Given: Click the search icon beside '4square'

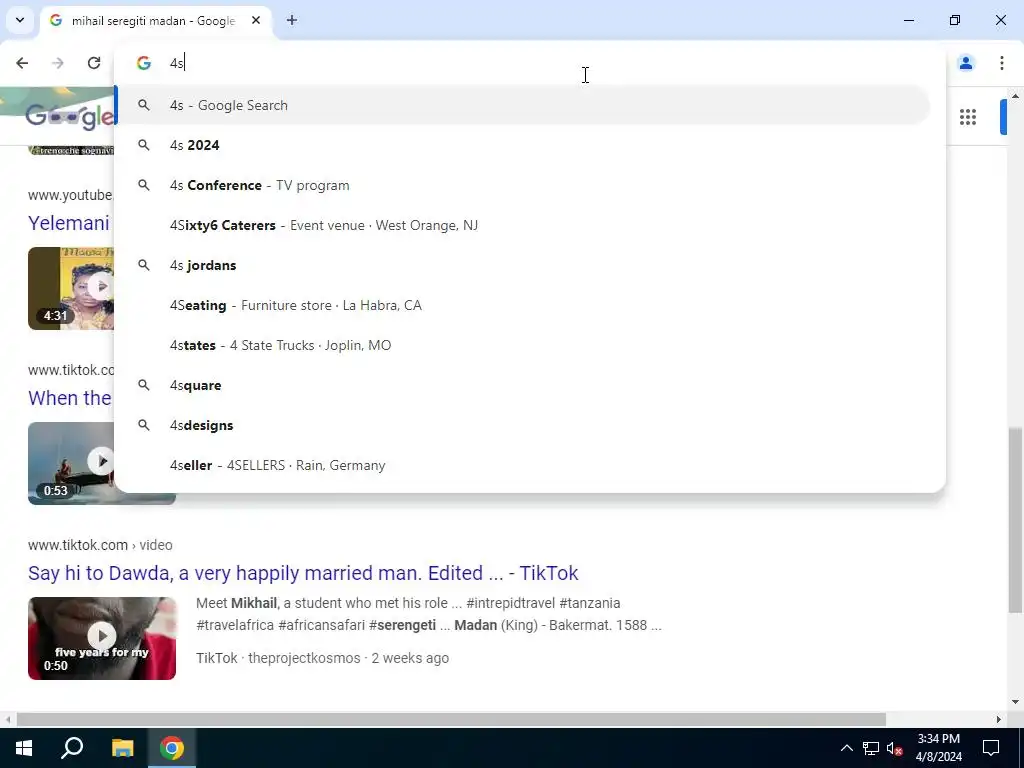Looking at the screenshot, I should pyautogui.click(x=144, y=385).
